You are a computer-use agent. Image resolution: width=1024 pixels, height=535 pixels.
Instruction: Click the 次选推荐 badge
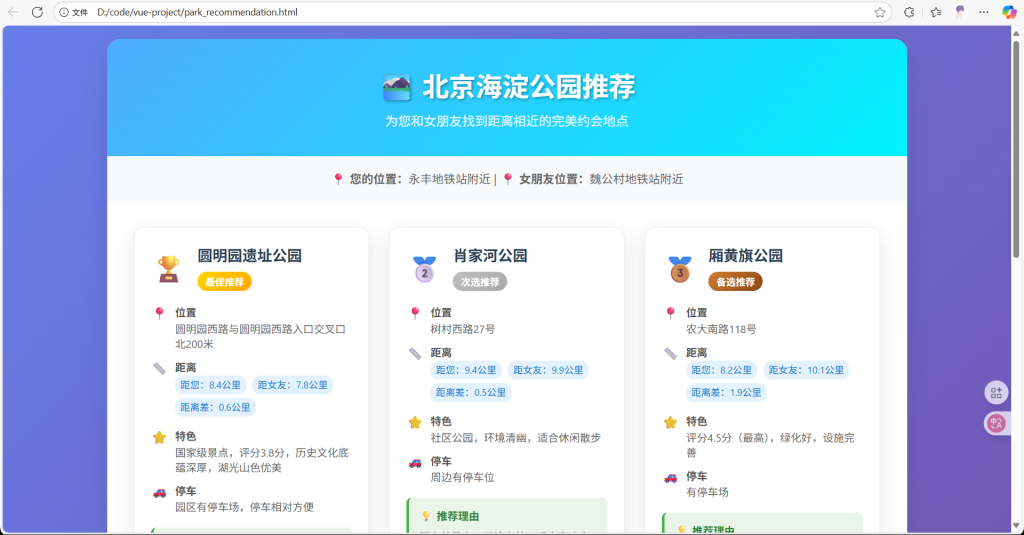[480, 282]
